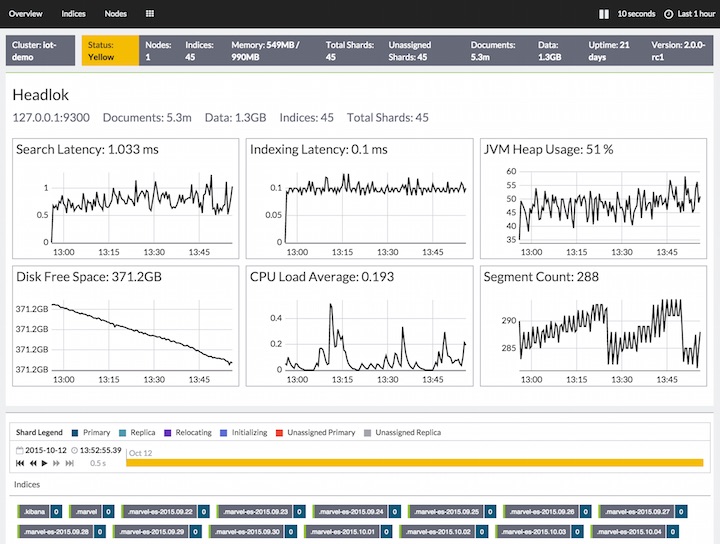
Task: Change the 10 seconds refresh interval
Action: click(x=636, y=14)
